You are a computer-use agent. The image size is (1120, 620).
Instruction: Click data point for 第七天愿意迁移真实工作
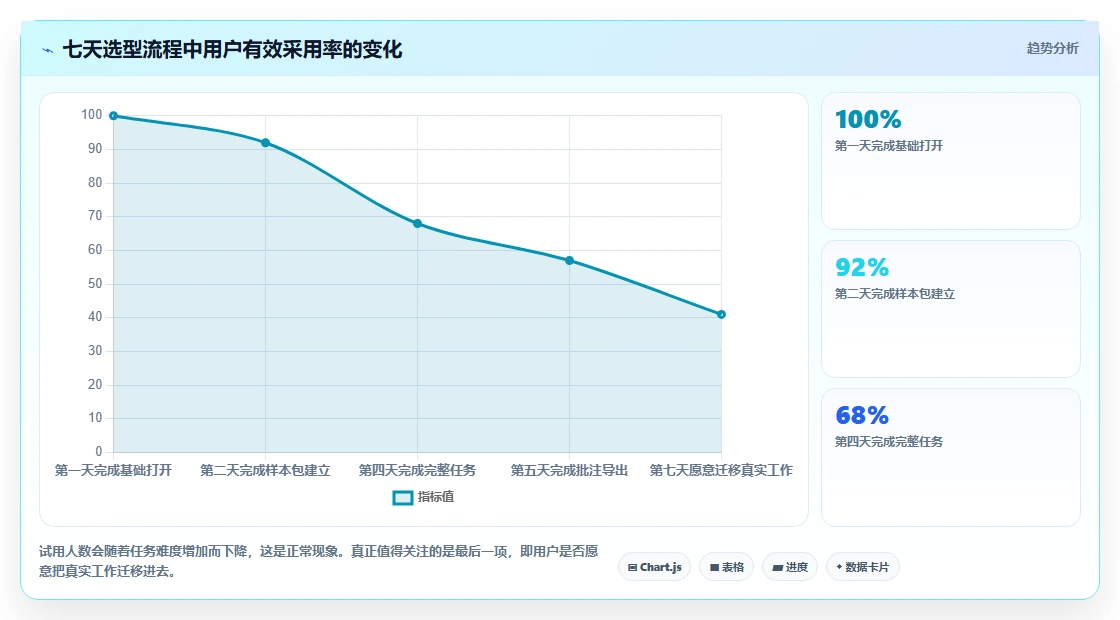tap(721, 314)
